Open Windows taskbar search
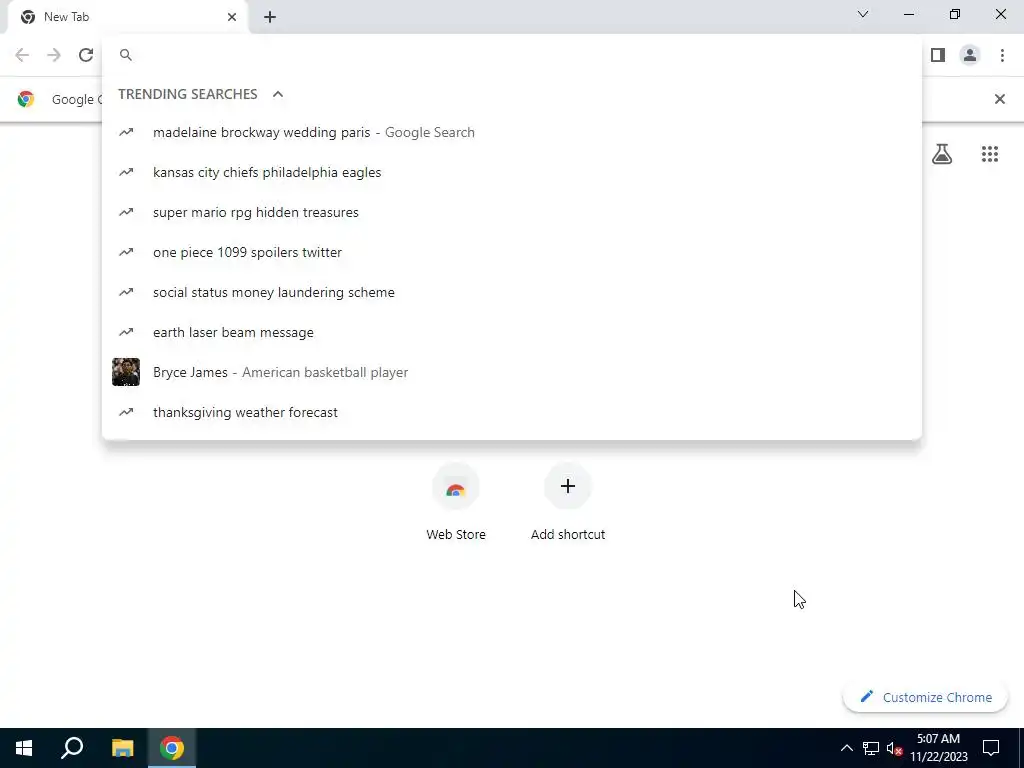Screen dimensions: 1024x768 (72, 748)
